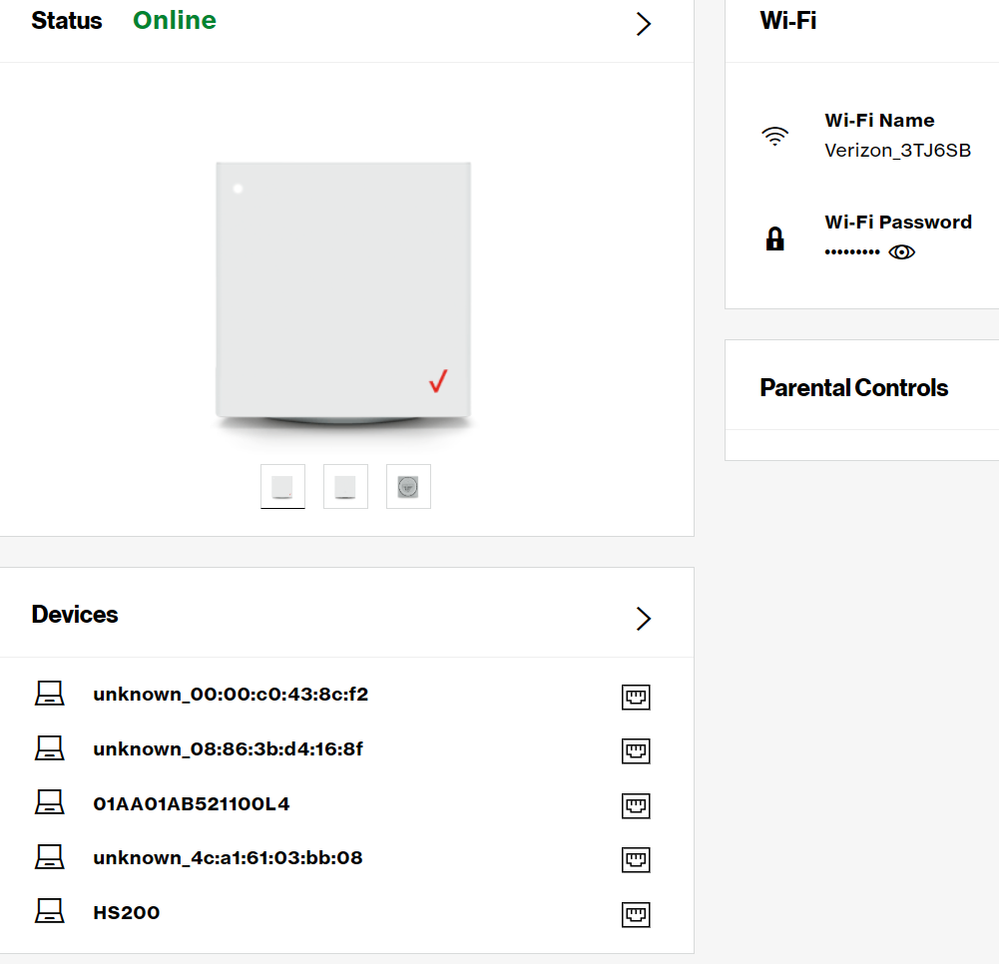This screenshot has height=964, width=999.
Task: Open device 01AA01AB521100L4 entry
Action: pyautogui.click(x=191, y=803)
